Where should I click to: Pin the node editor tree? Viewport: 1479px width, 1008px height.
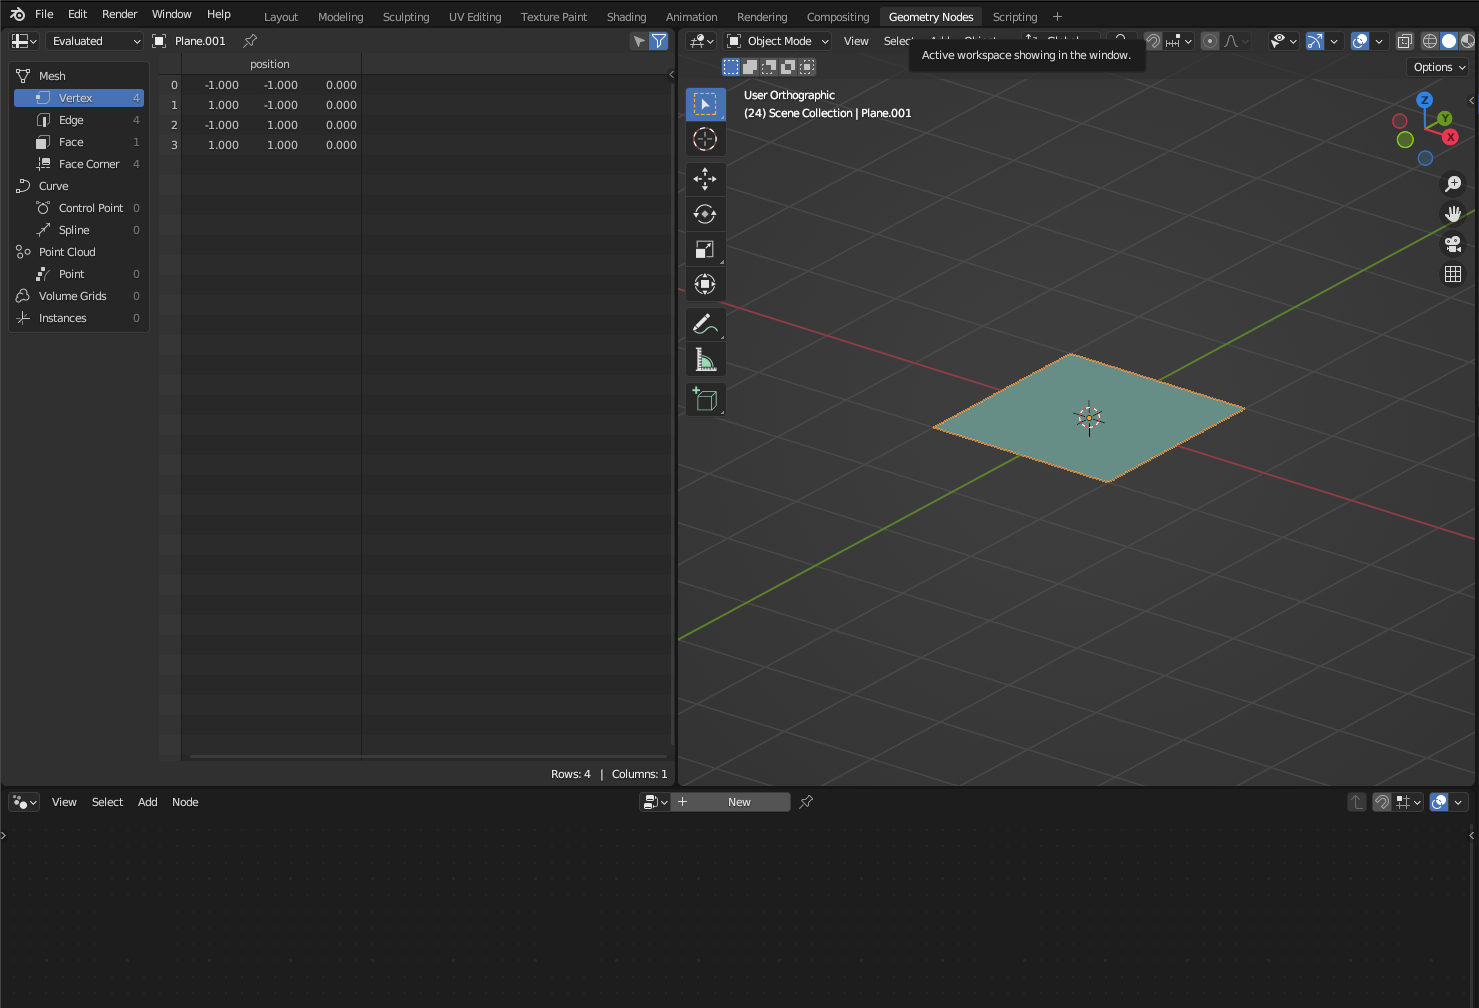tap(806, 802)
